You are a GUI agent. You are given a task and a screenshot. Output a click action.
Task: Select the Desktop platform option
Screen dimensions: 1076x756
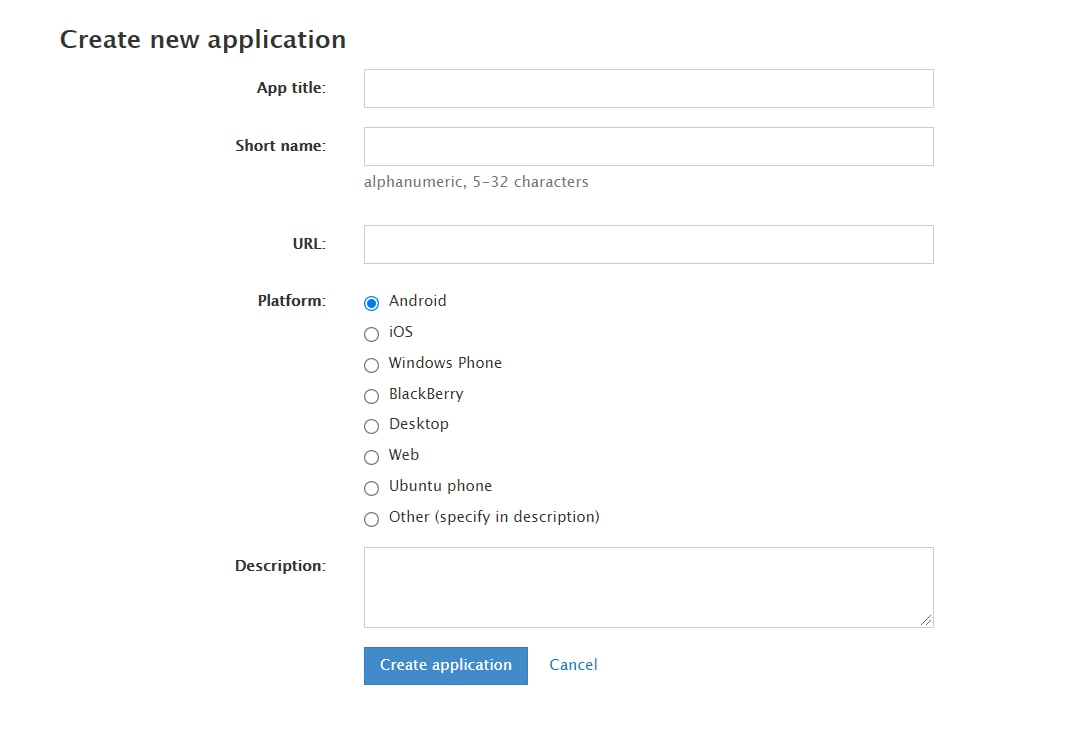click(371, 427)
